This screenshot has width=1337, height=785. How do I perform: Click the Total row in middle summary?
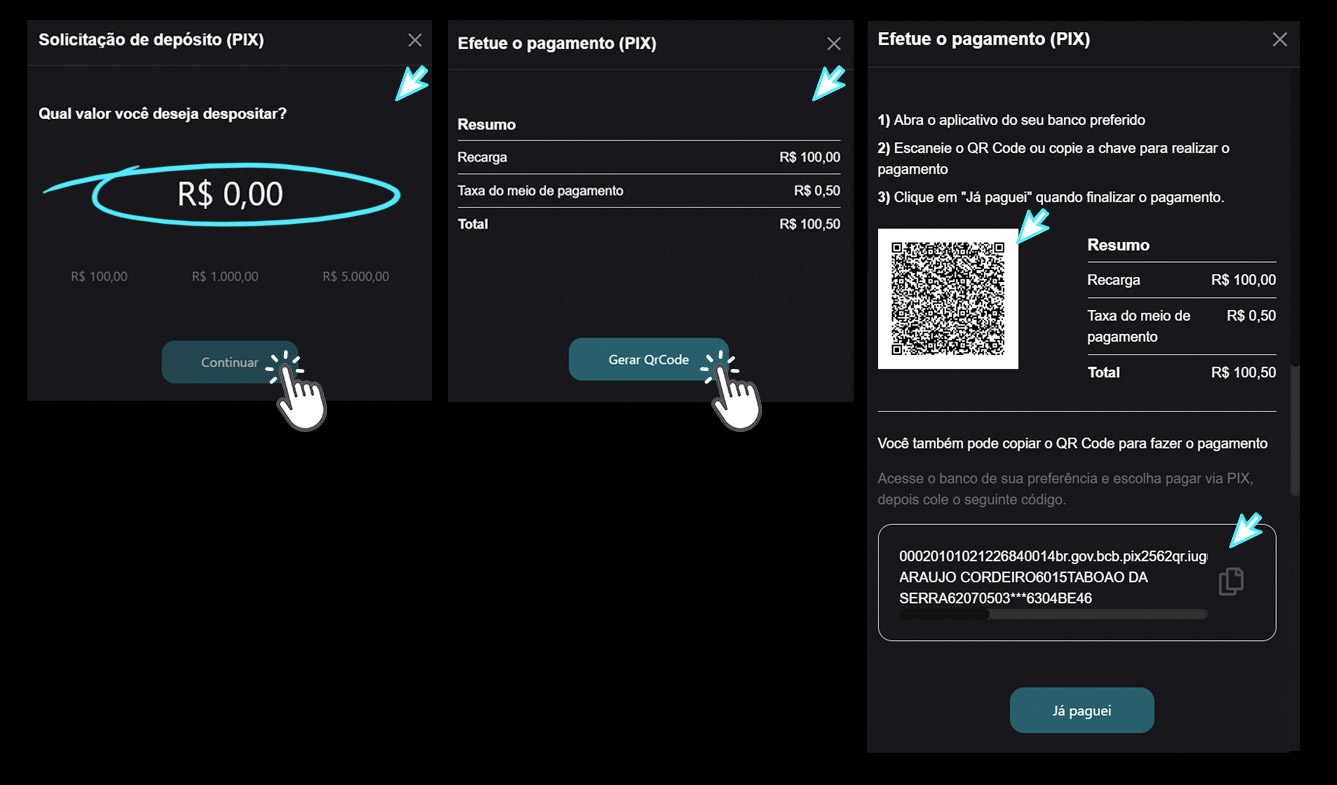tap(649, 224)
